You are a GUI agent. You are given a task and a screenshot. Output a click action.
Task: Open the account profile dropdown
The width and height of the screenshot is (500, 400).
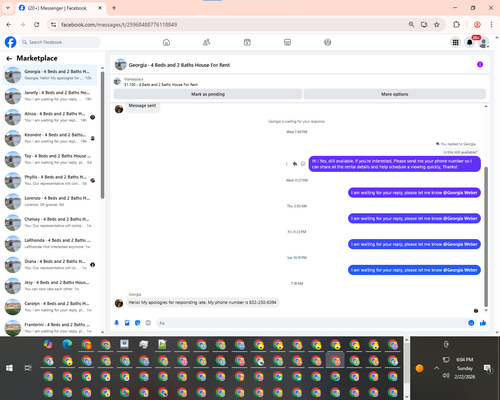tap(484, 43)
